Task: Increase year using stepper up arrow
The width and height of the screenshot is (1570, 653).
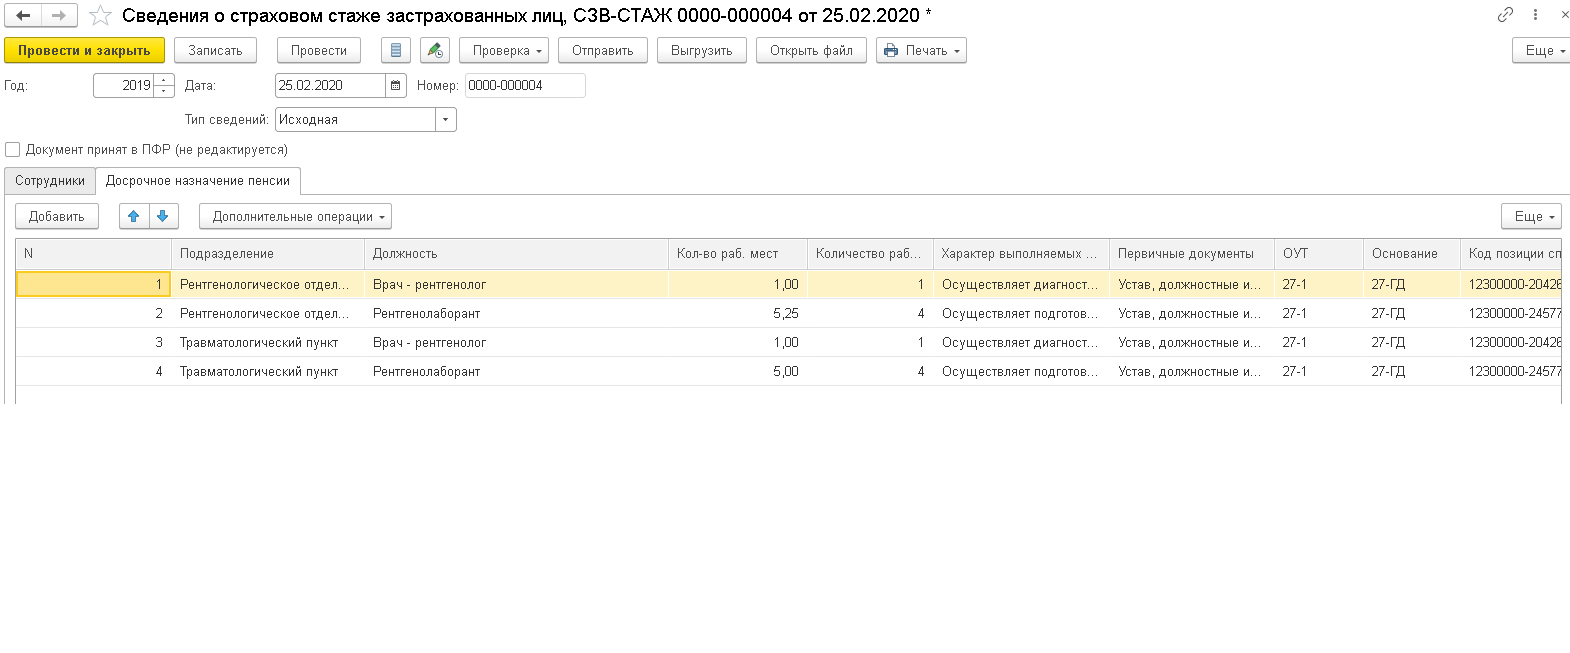Action: click(x=164, y=80)
